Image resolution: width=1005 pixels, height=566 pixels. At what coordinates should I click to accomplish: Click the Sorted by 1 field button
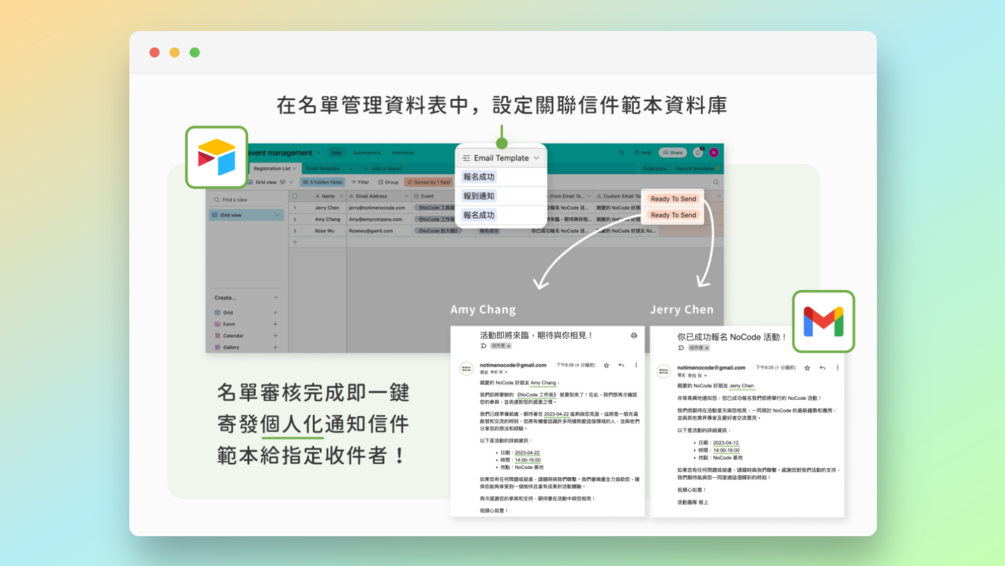[x=429, y=182]
